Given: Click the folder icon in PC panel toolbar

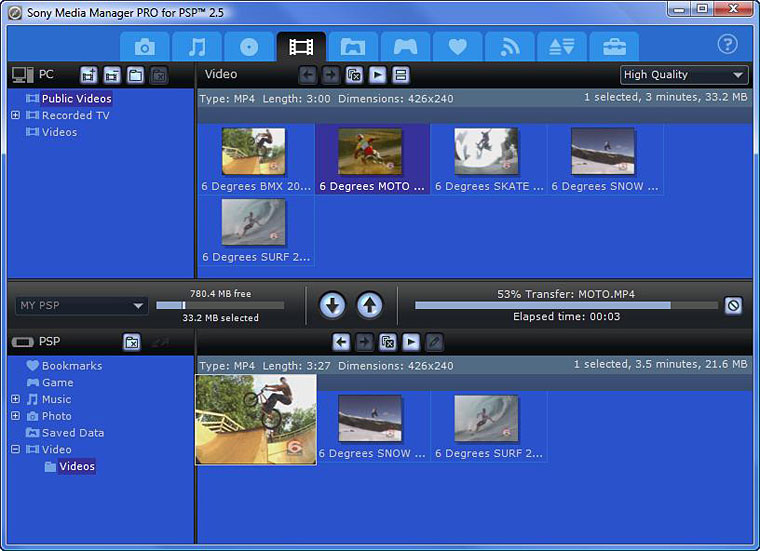Looking at the screenshot, I should (135, 75).
